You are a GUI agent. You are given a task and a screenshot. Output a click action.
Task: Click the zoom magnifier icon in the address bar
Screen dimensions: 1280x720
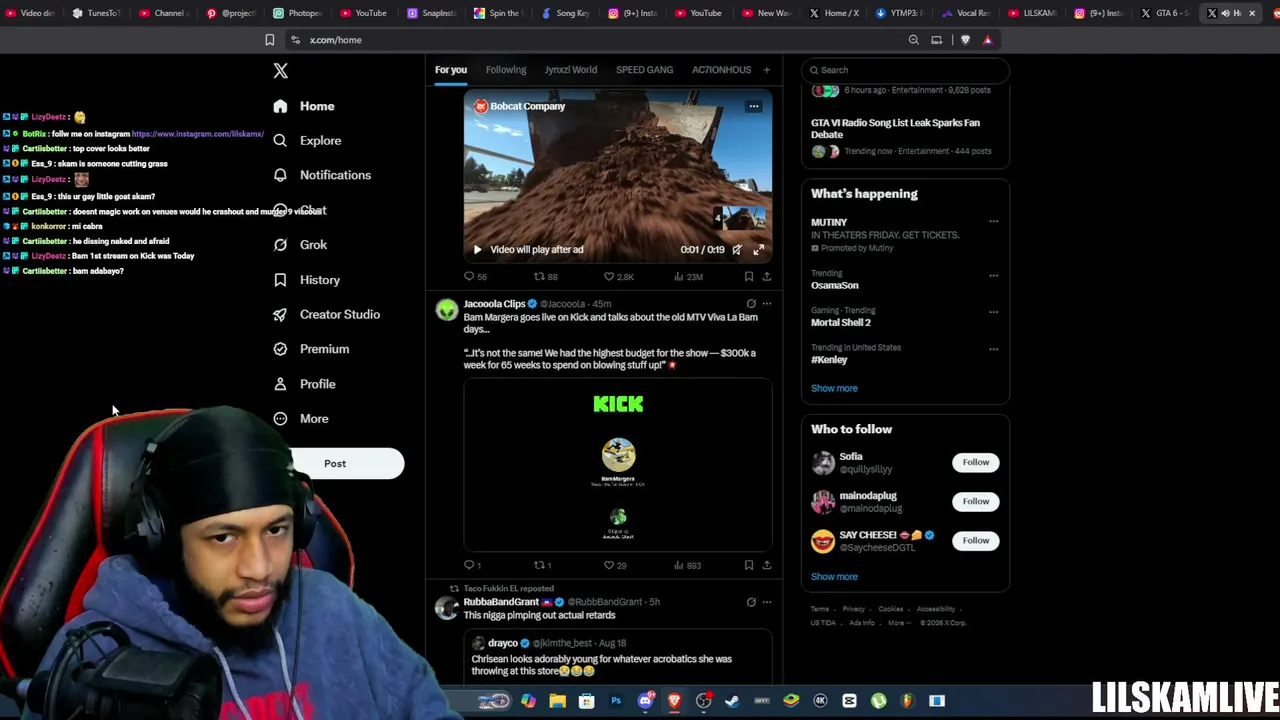tap(913, 40)
